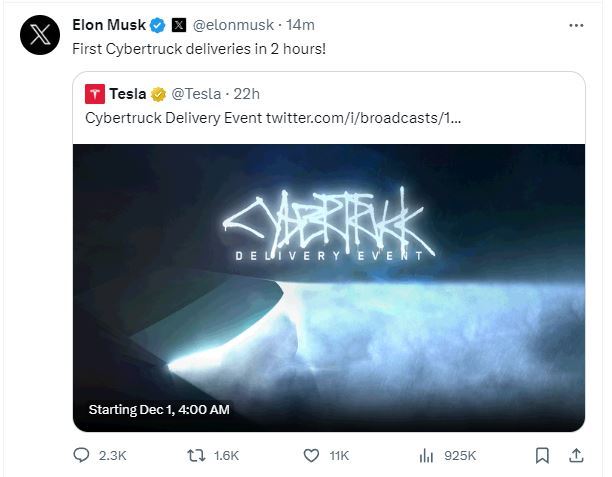Open the Cybertruck Delivery Event broadcast thumbnail
Viewport: 612px width, 477px height.
(x=329, y=290)
